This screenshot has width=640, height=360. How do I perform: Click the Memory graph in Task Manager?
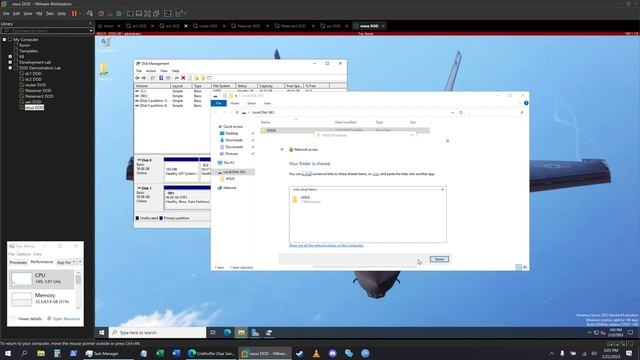click(21, 299)
